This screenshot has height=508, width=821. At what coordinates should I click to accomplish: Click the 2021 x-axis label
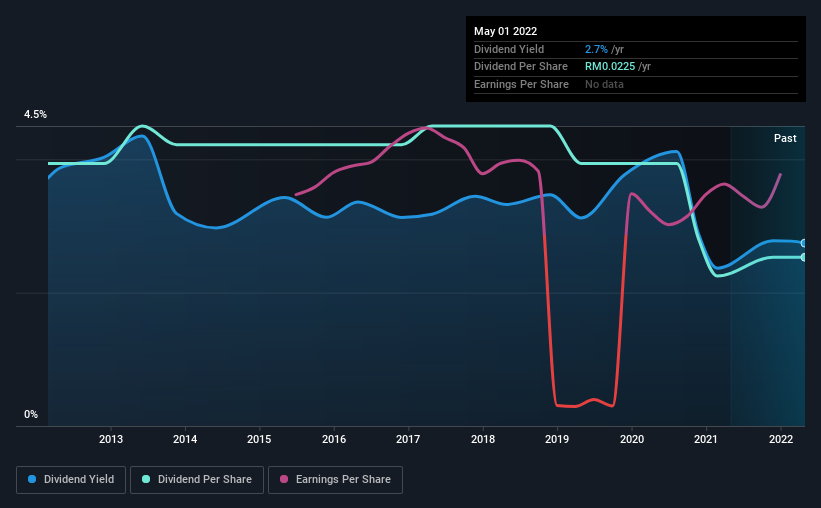tap(706, 439)
